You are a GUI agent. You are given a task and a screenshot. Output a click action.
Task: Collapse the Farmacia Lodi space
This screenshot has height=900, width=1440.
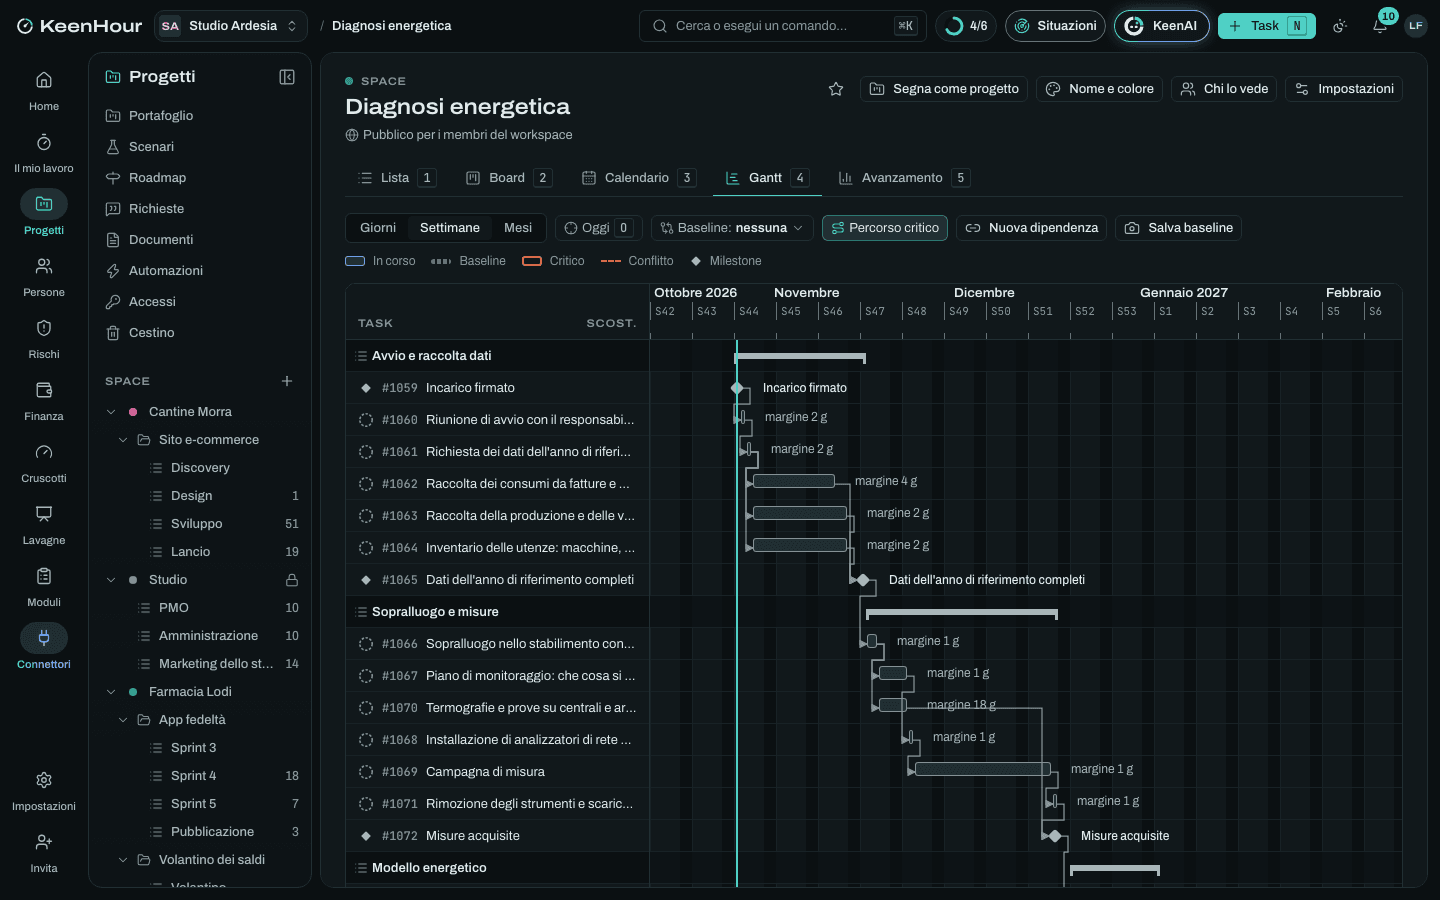click(111, 692)
